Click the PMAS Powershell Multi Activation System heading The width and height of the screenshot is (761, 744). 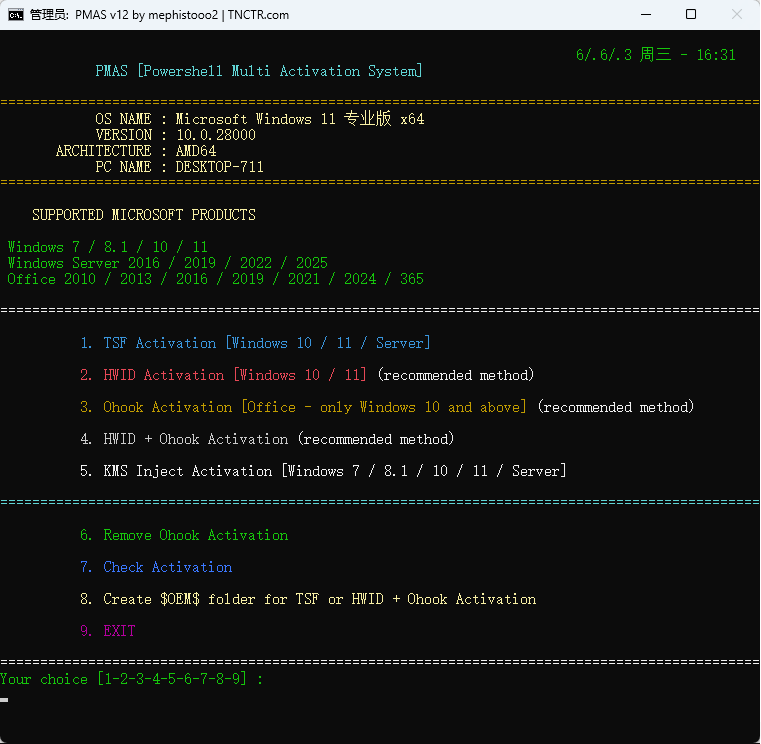coord(259,71)
